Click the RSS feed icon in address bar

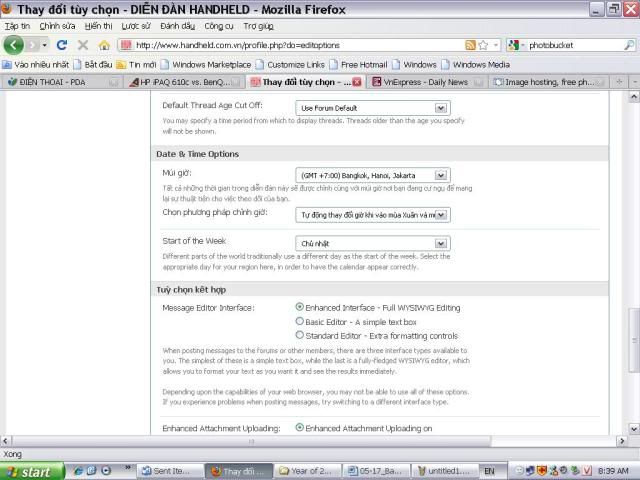pyautogui.click(x=470, y=45)
